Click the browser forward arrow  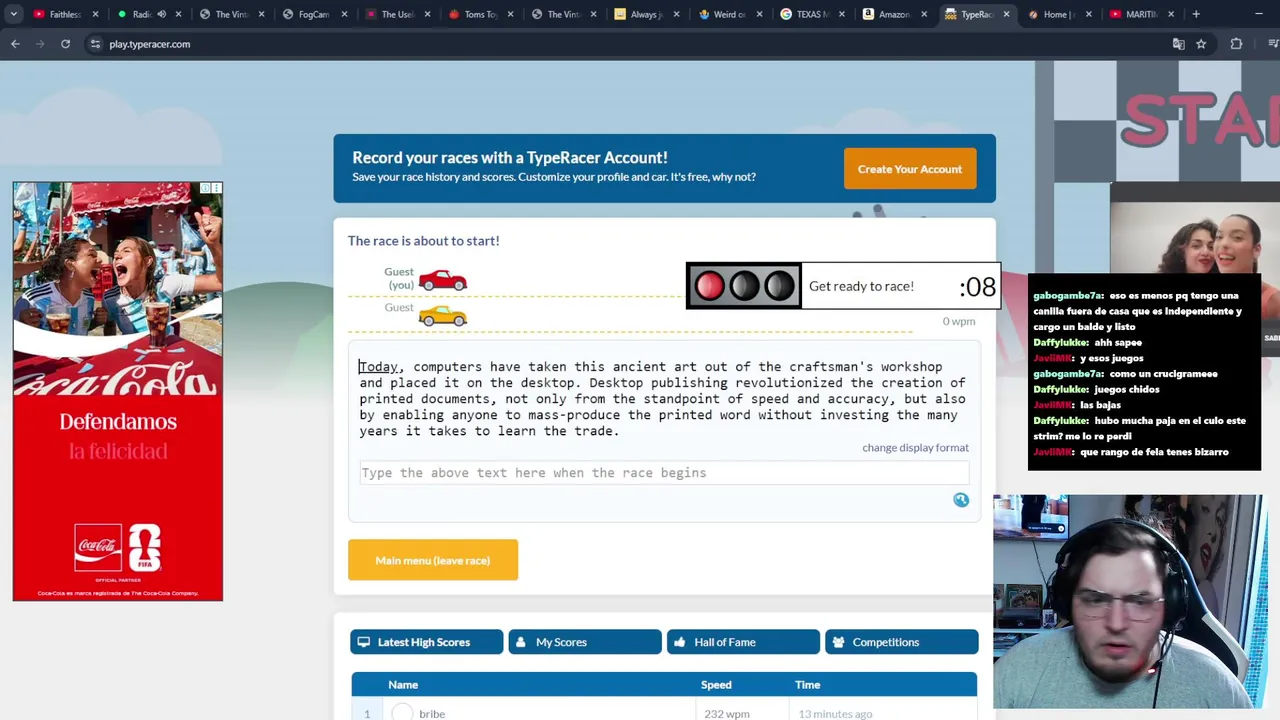[40, 44]
